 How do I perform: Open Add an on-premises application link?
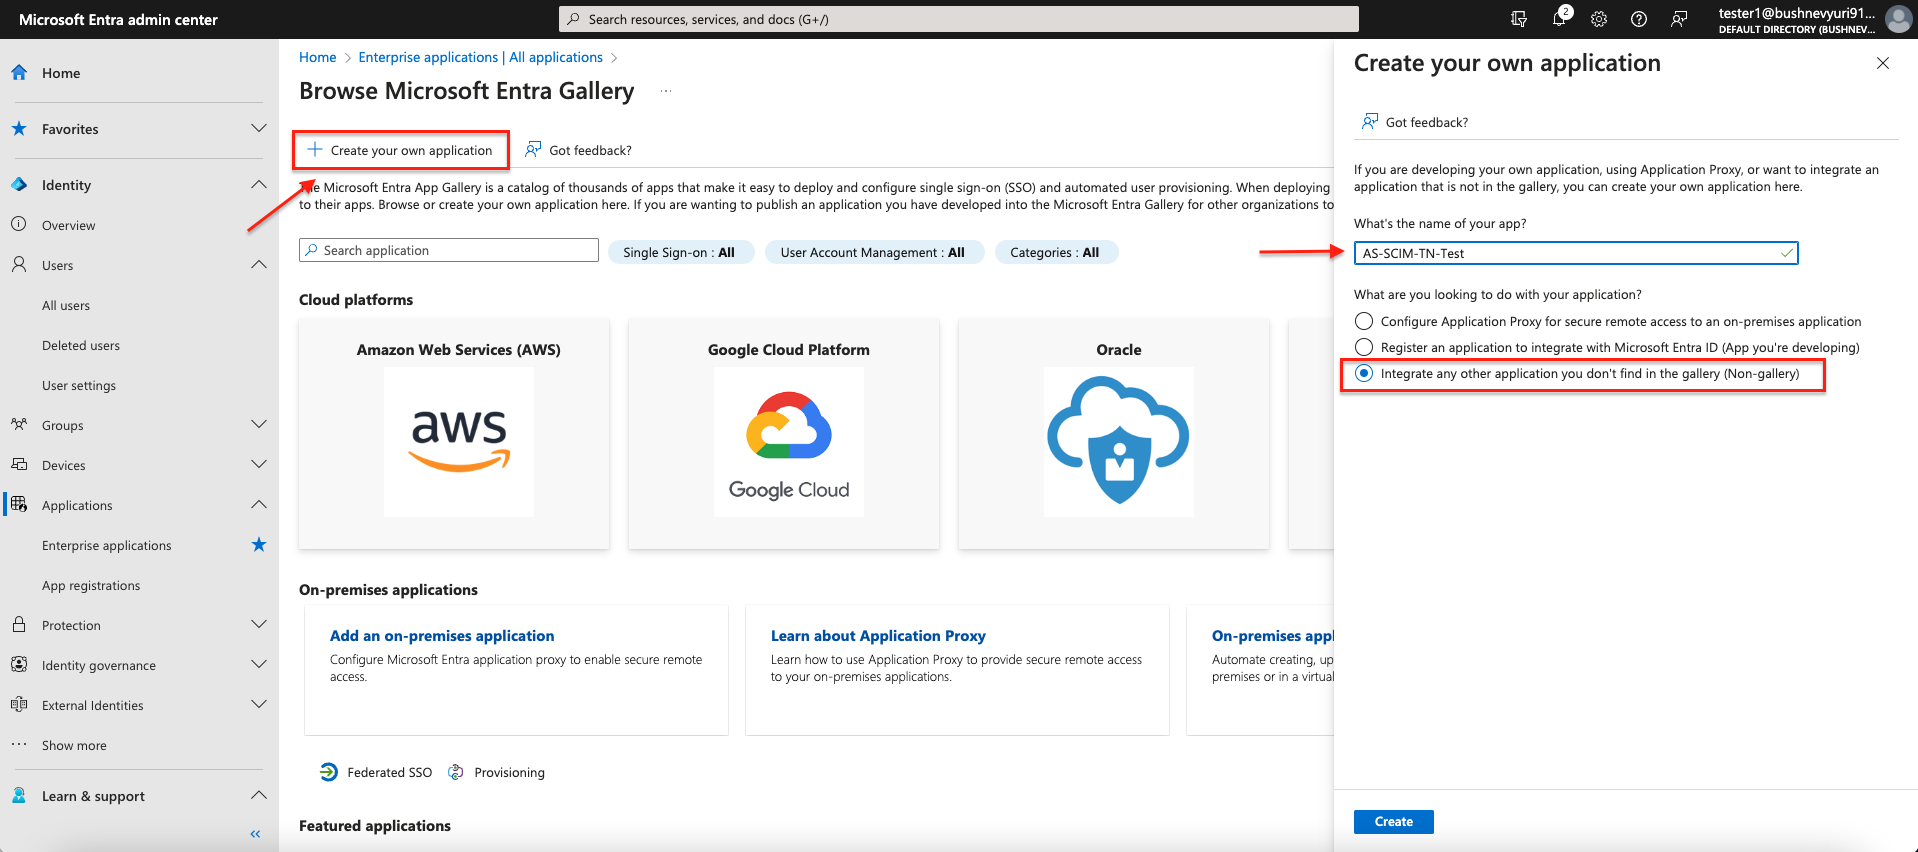[x=442, y=635]
